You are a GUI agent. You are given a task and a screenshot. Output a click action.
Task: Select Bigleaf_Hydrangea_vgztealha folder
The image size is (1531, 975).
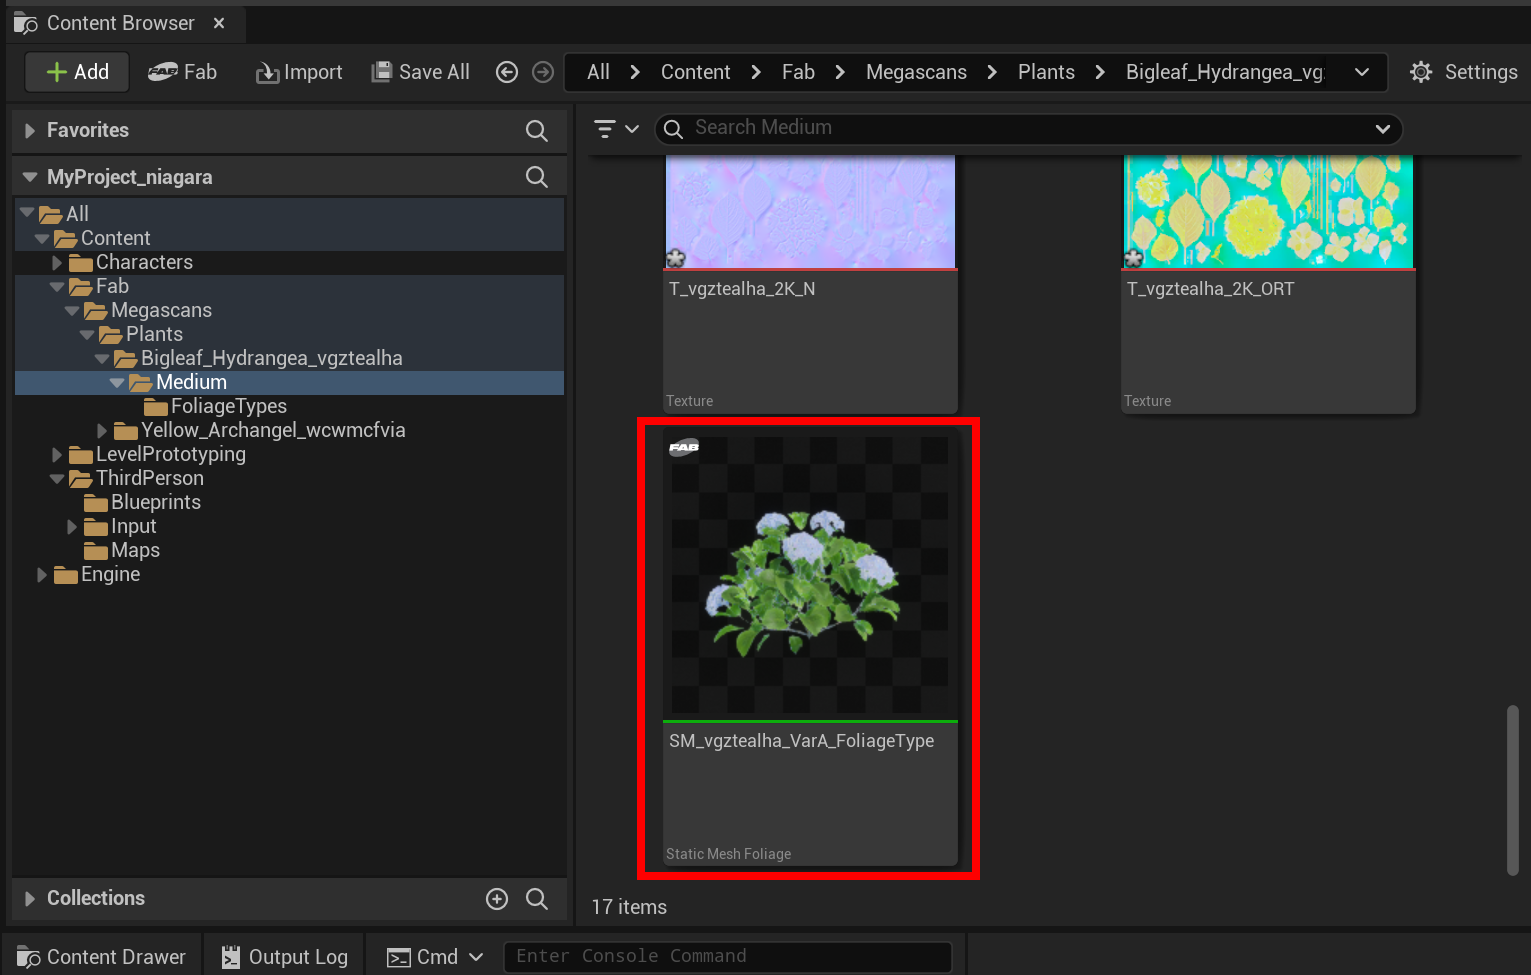[271, 358]
